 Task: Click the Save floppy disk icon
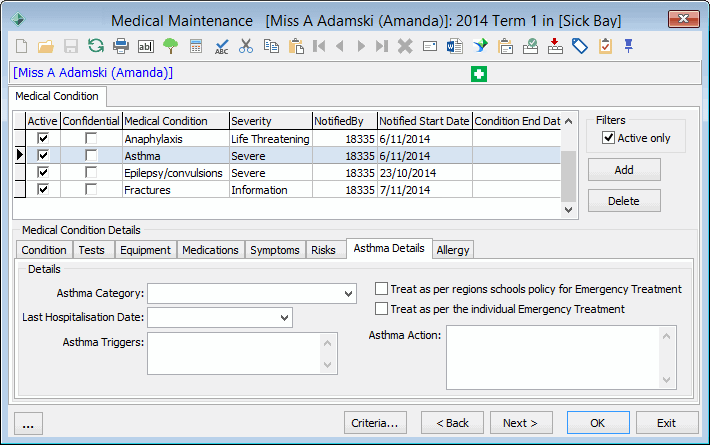pyautogui.click(x=71, y=46)
